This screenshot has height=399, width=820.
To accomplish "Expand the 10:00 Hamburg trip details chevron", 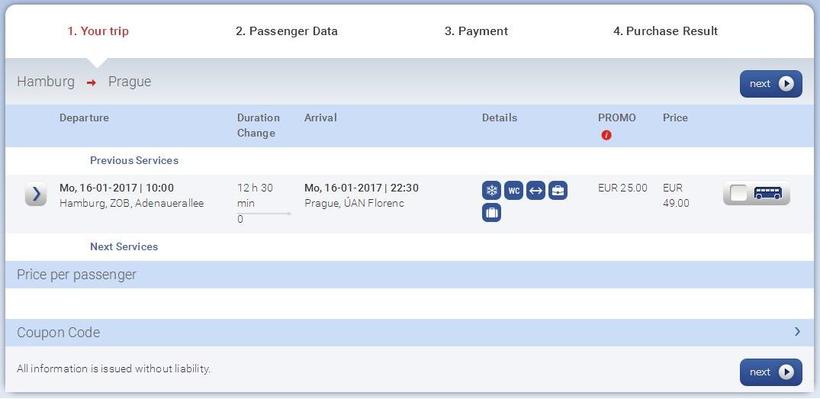I will (36, 195).
